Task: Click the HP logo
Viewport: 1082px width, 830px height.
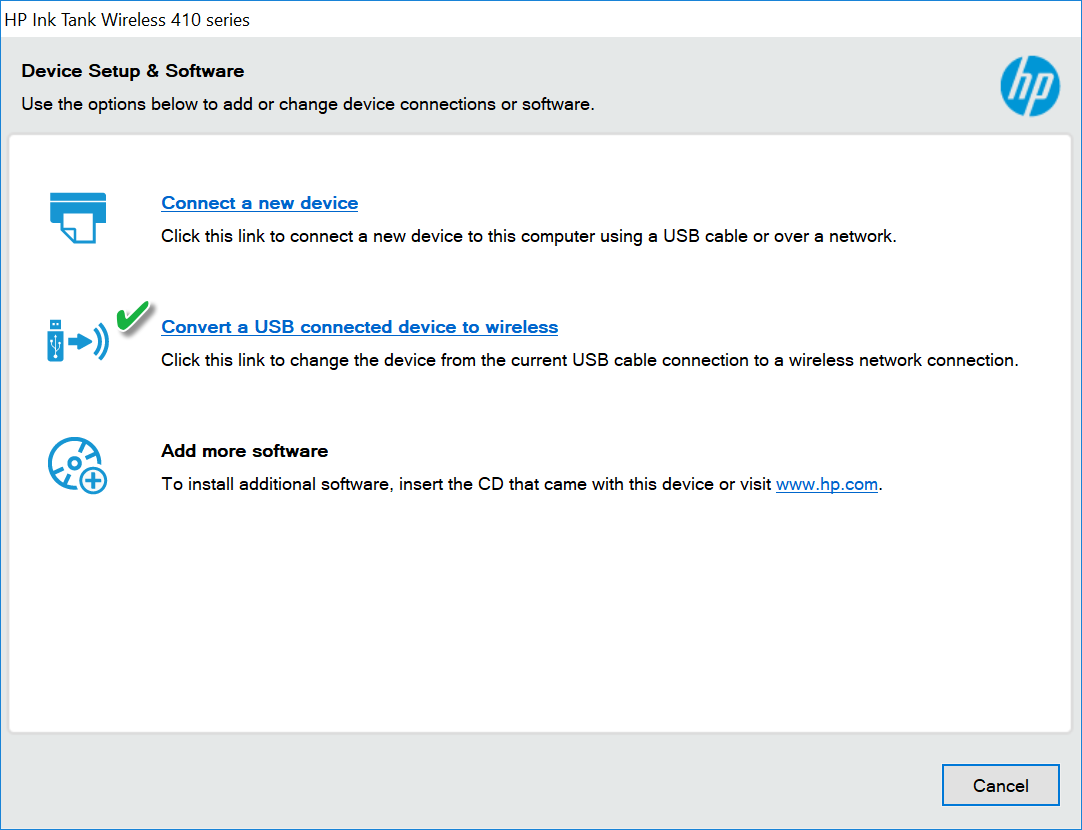Action: [1029, 86]
